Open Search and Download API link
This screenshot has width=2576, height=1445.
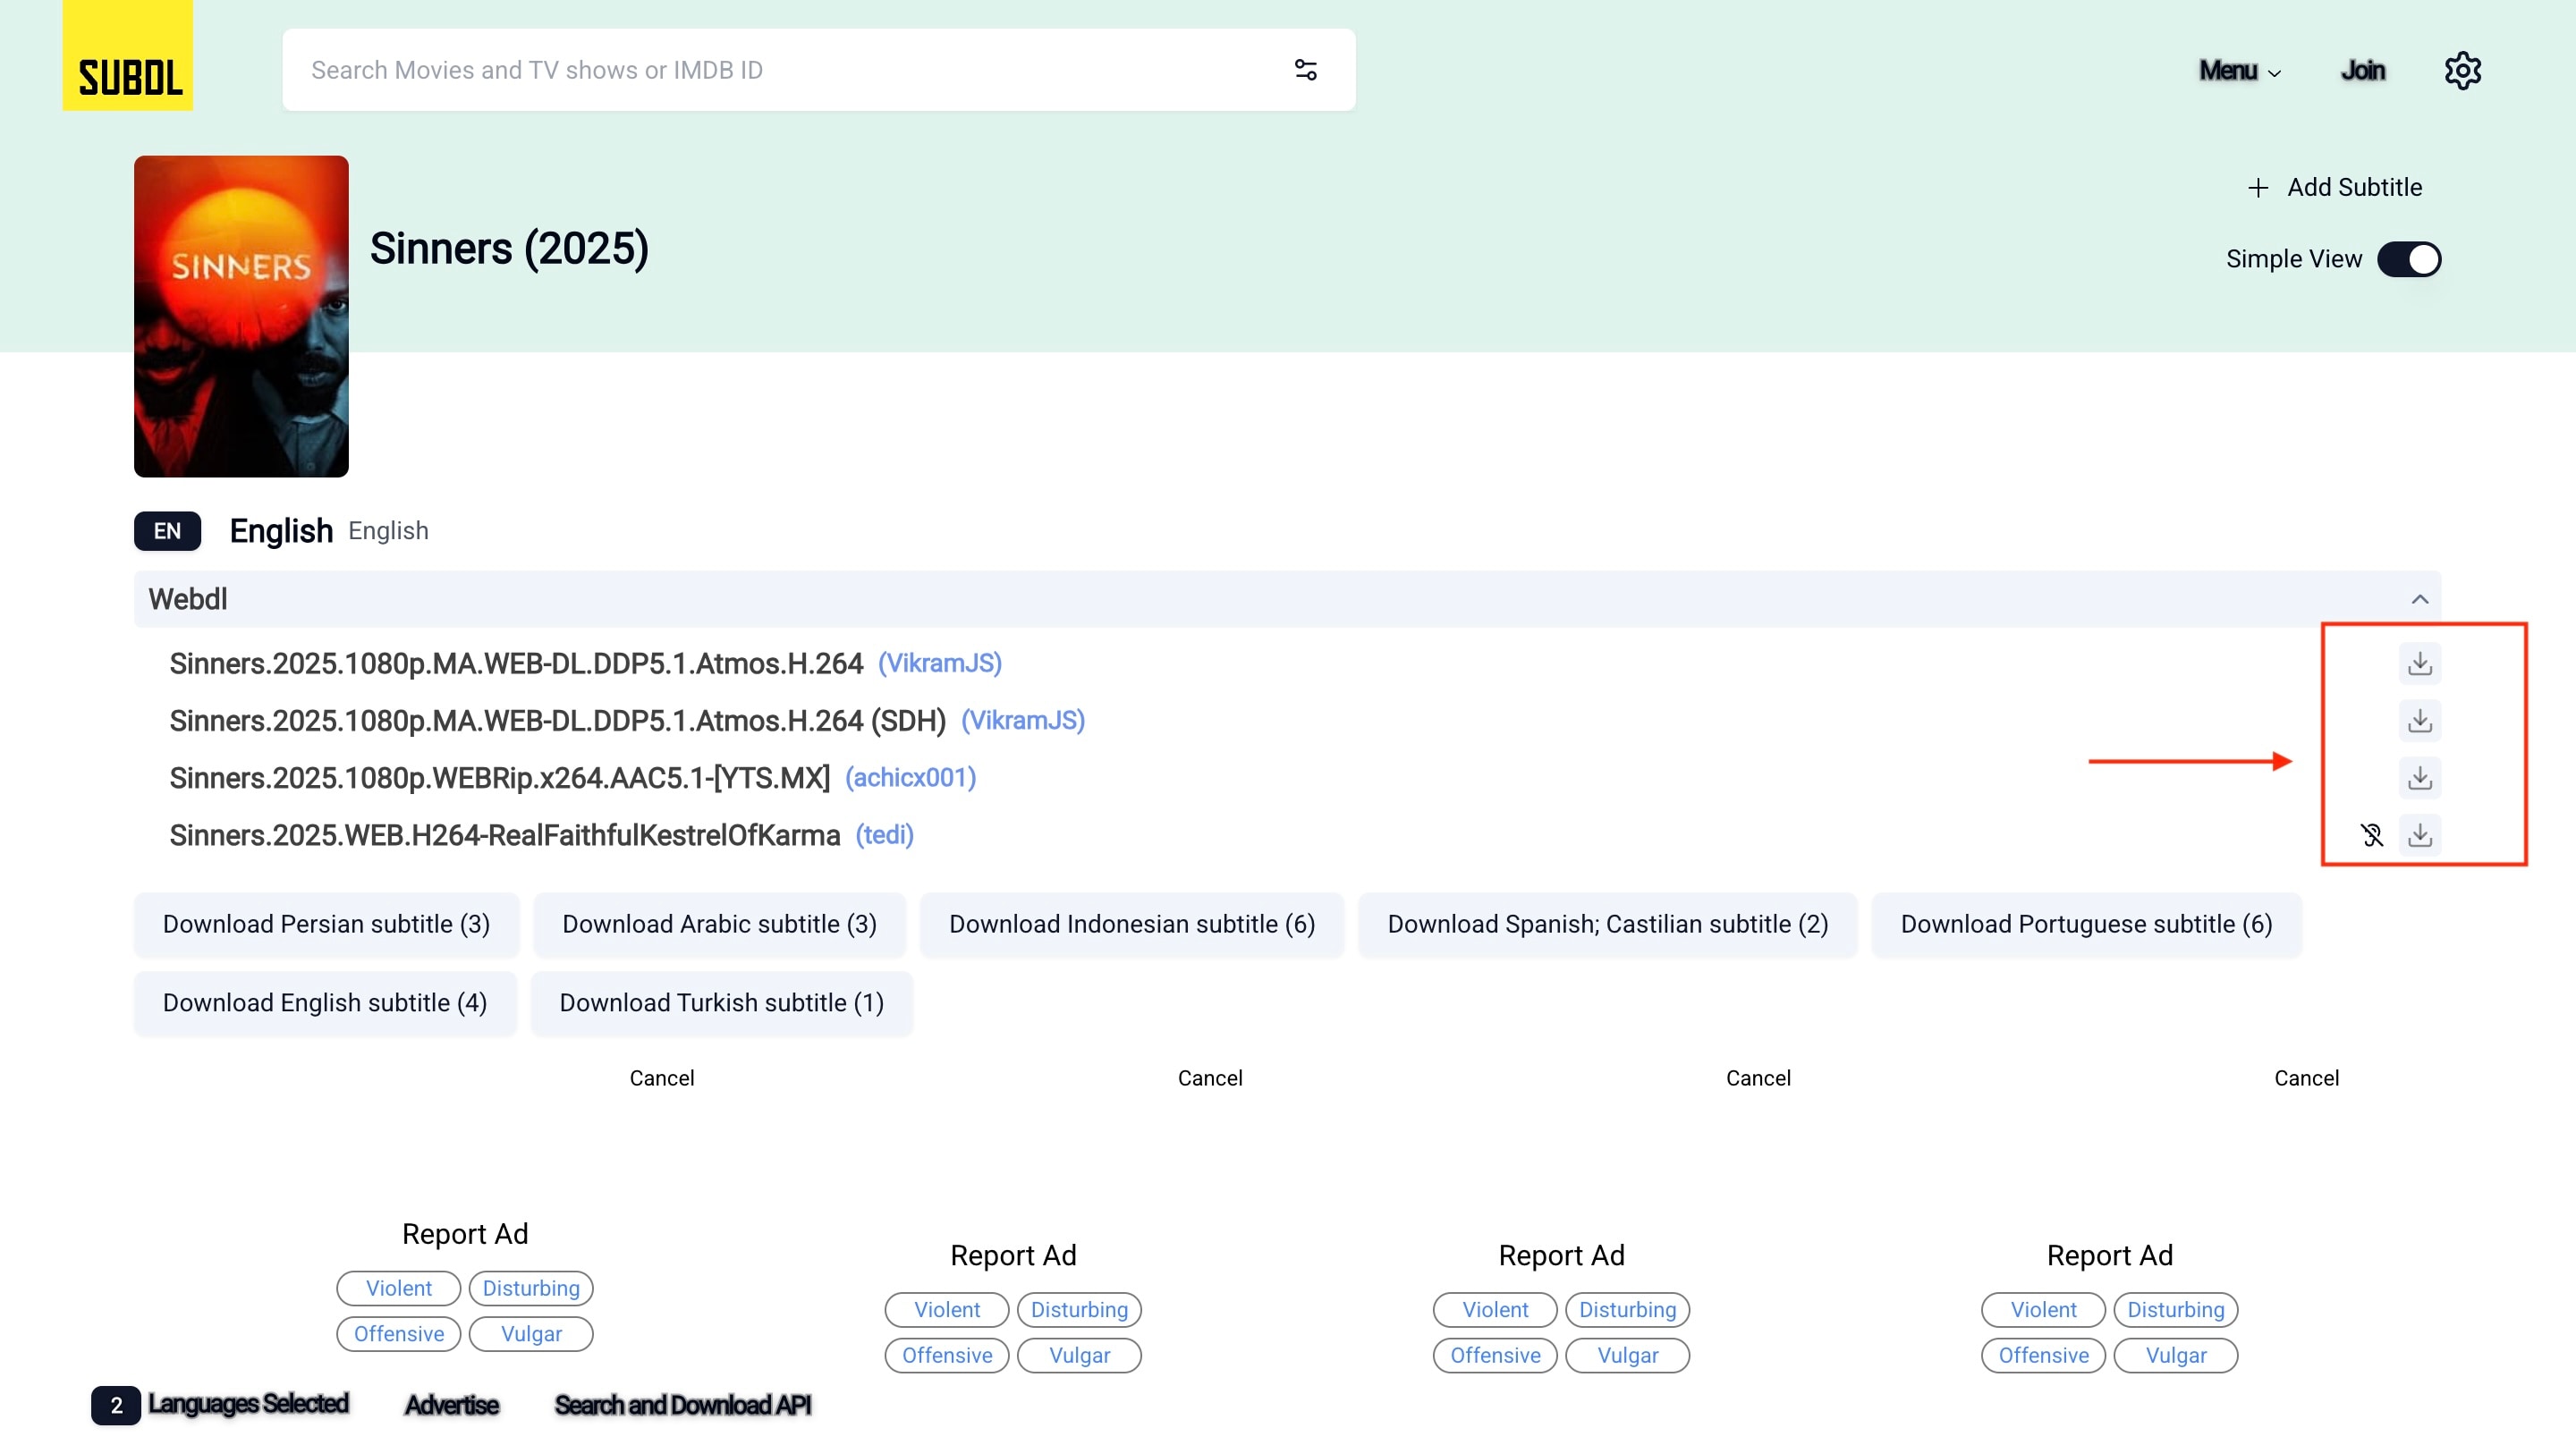683,1405
